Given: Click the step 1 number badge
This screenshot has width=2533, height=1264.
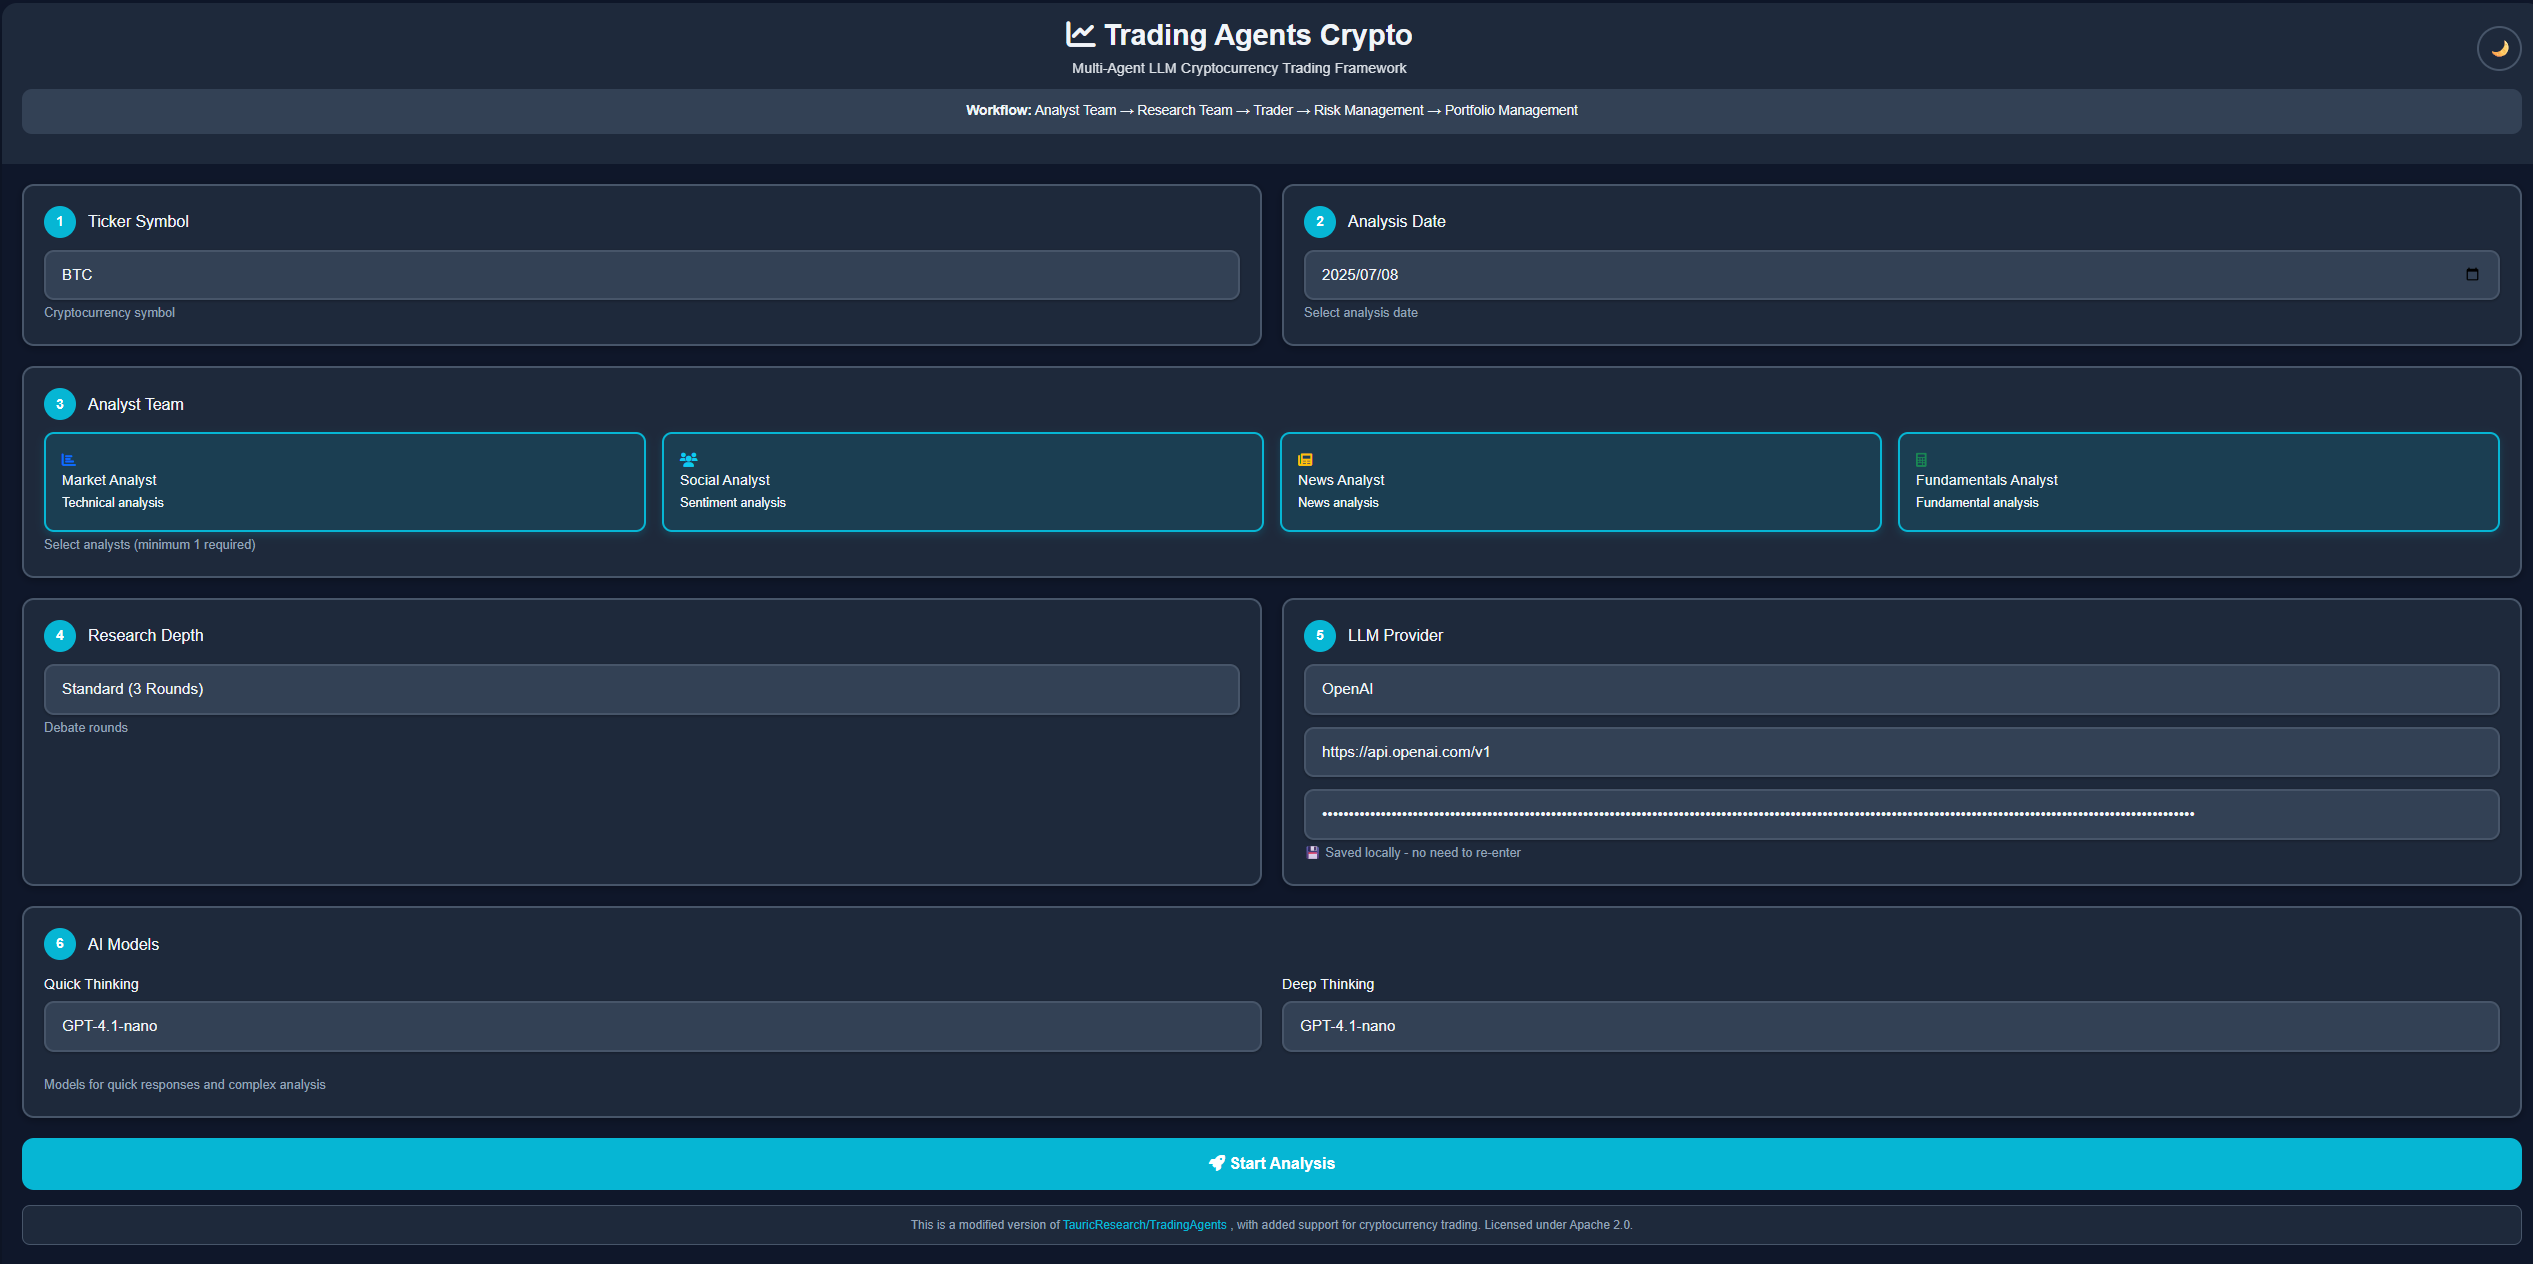Looking at the screenshot, I should point(60,221).
